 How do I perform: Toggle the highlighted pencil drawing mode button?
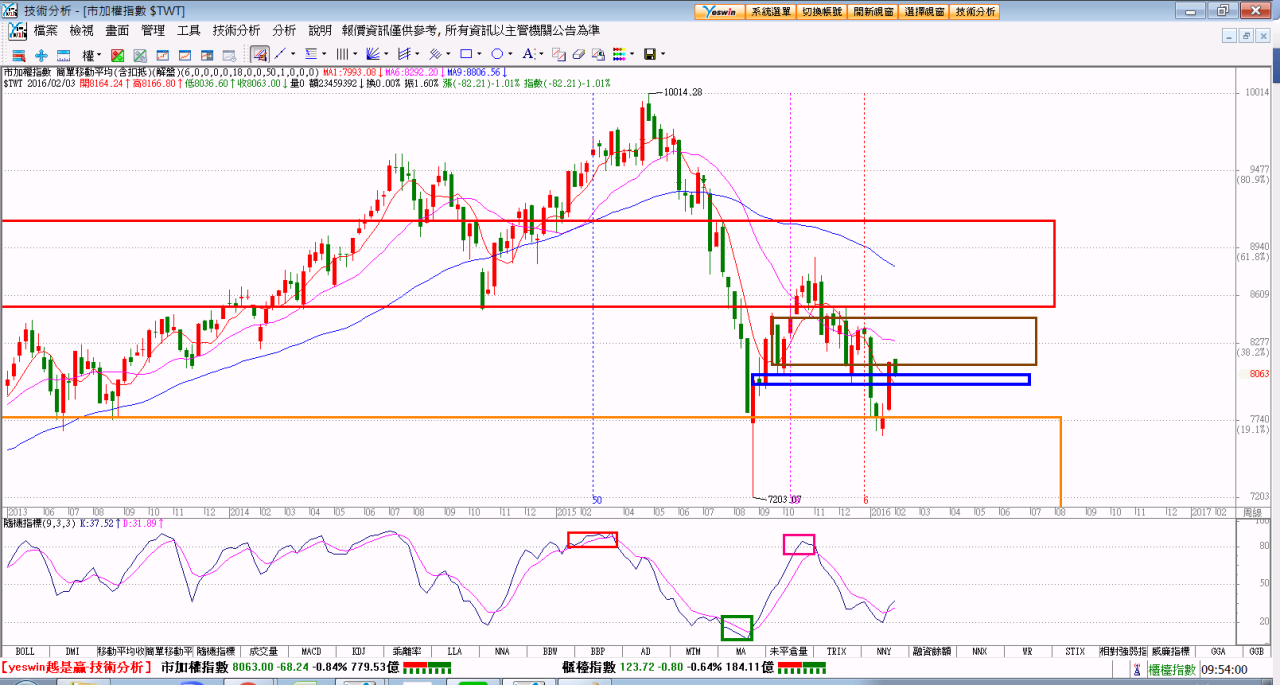(x=259, y=54)
